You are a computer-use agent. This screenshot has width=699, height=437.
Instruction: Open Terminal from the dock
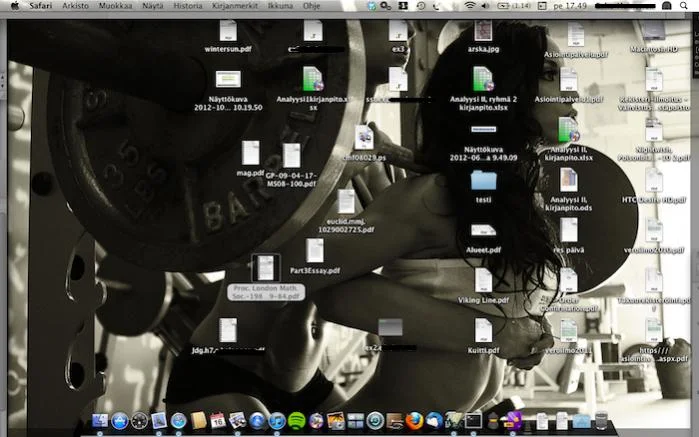(473, 421)
